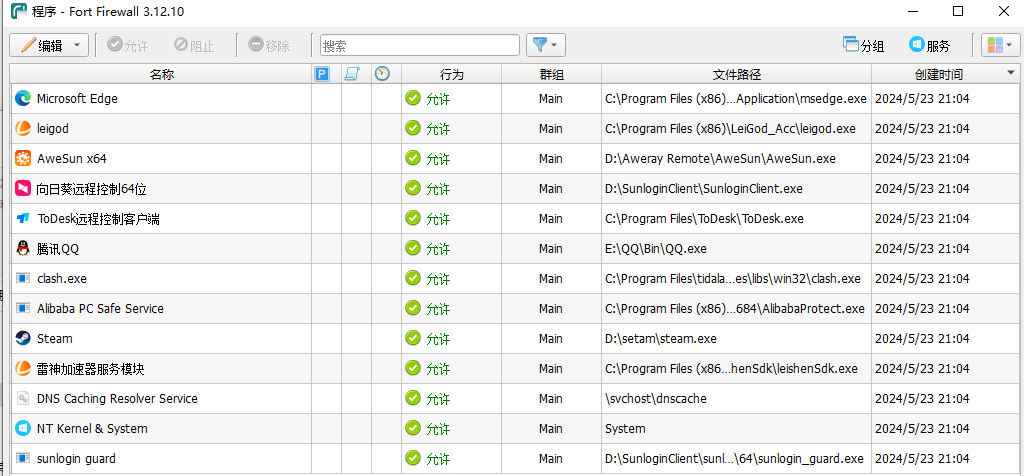The width and height of the screenshot is (1024, 476).
Task: Click into the 搜索 search field
Action: 420,45
